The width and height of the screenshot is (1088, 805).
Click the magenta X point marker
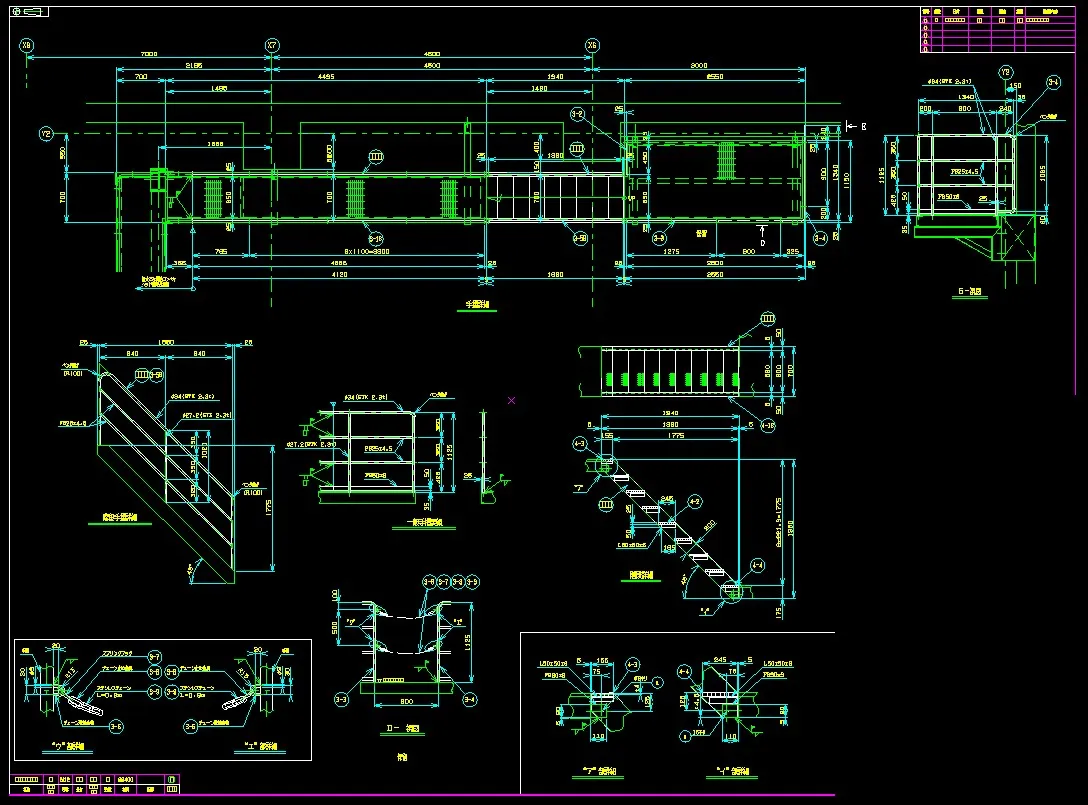511,400
